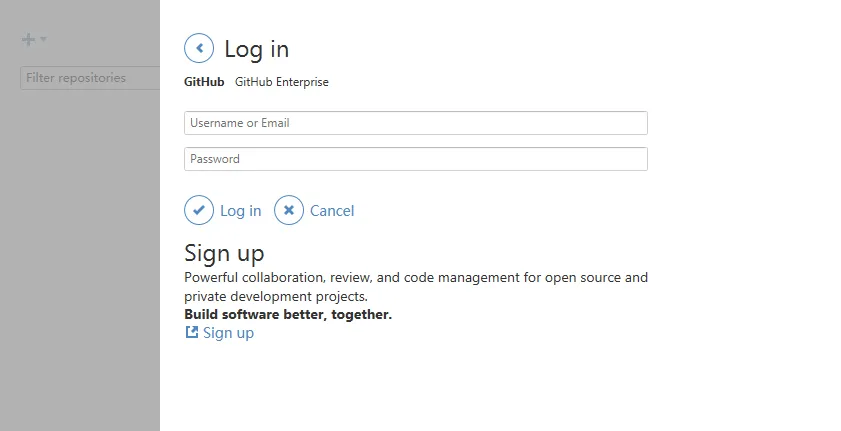Click the bold 'Build software better, together.' text
Viewport: 841px width, 431px height.
click(x=288, y=314)
